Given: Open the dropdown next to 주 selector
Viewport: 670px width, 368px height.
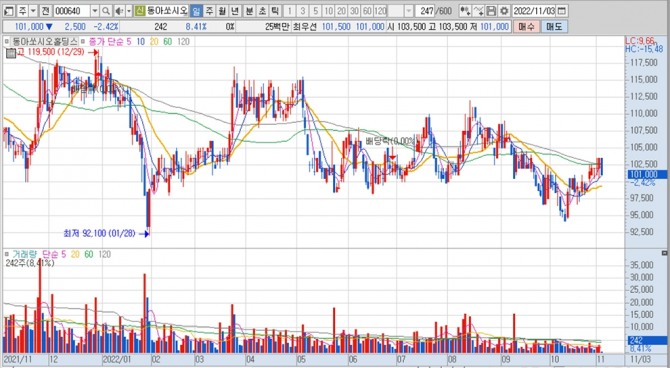Looking at the screenshot, I should click(x=33, y=11).
